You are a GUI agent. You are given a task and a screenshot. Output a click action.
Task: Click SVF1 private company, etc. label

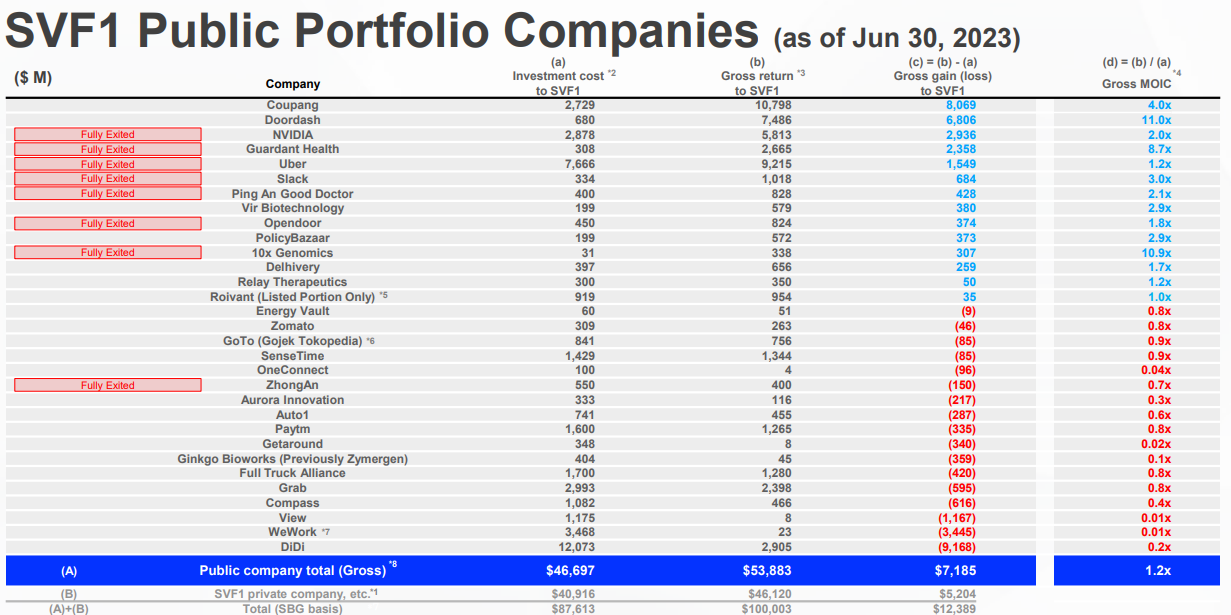click(294, 593)
